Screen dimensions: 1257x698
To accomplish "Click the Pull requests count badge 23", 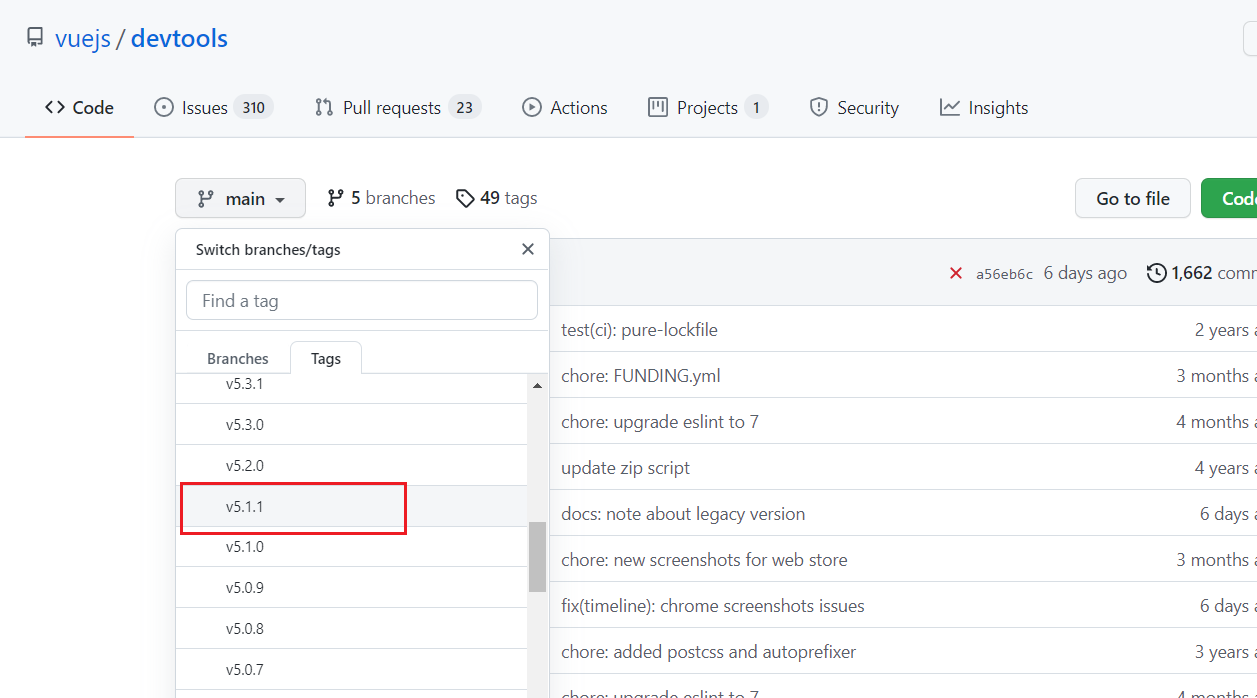I will pyautogui.click(x=464, y=108).
